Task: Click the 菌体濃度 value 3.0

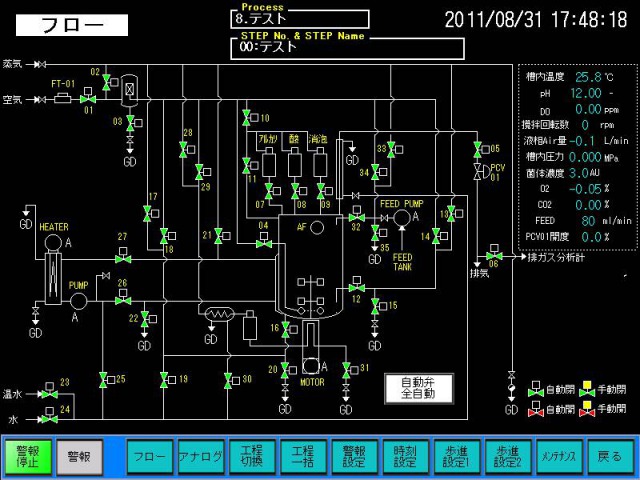Action: pos(578,173)
